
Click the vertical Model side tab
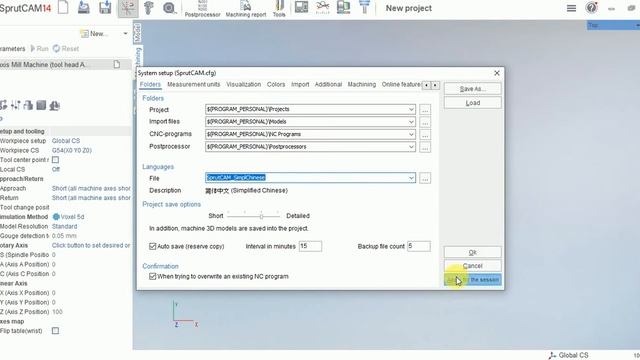tap(138, 32)
